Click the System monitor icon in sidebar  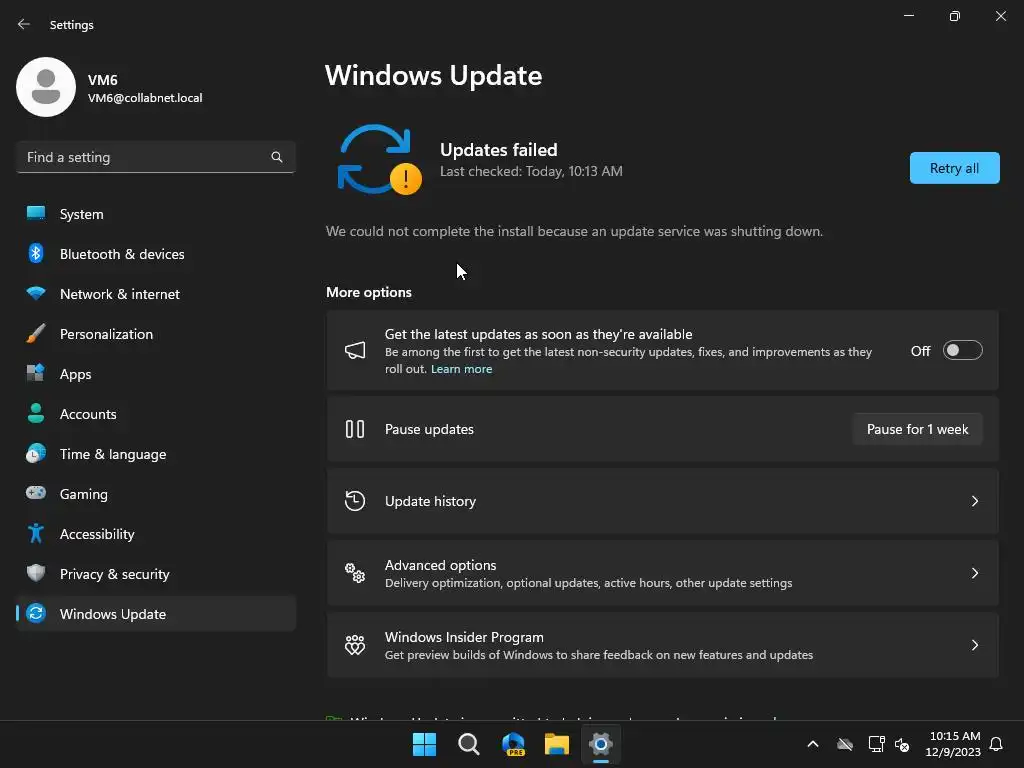click(x=36, y=214)
